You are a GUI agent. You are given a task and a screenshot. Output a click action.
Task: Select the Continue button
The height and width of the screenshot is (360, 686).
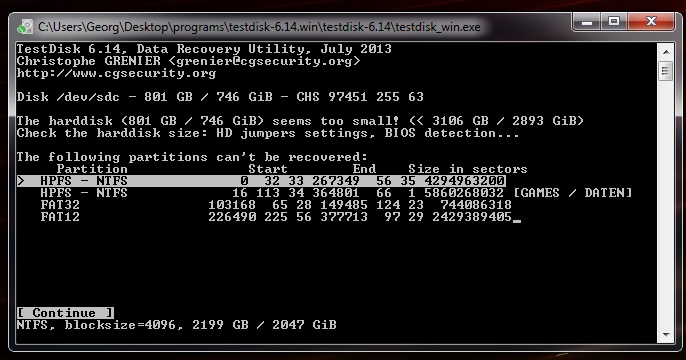tap(65, 313)
